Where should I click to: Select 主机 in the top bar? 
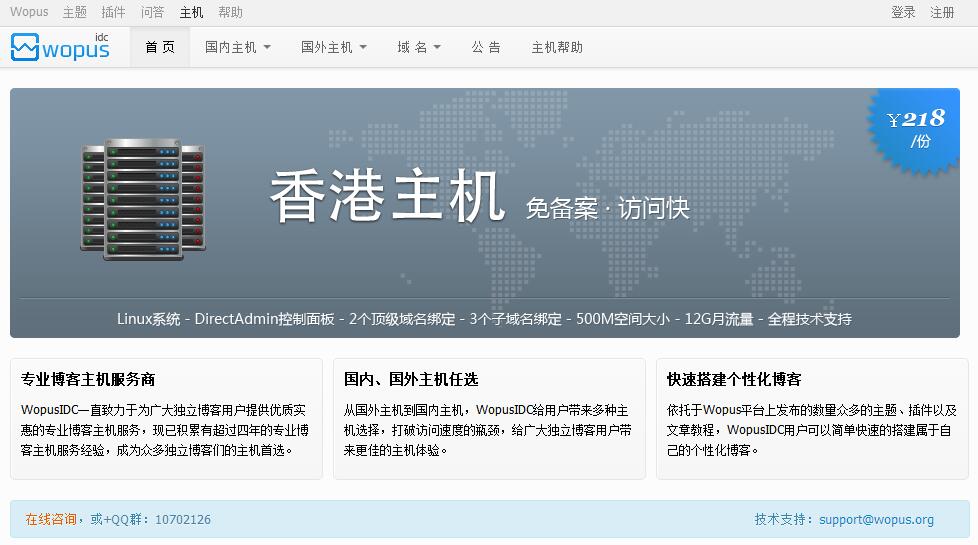pos(191,12)
